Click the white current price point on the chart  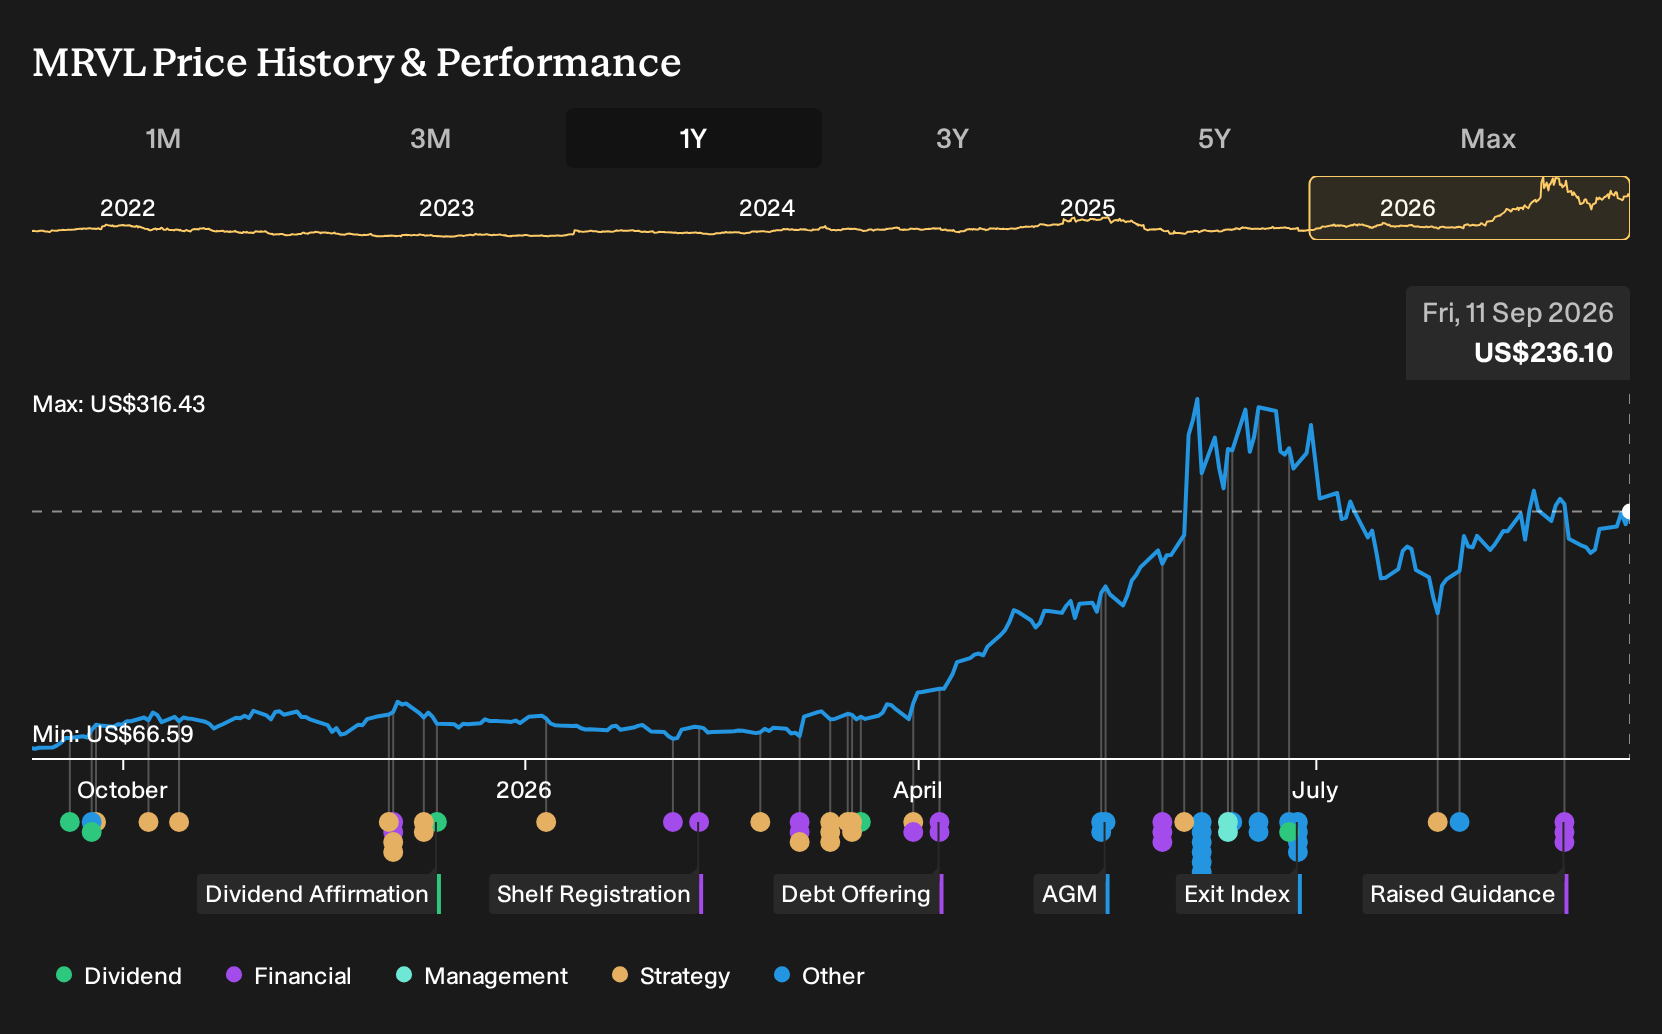coord(1627,512)
